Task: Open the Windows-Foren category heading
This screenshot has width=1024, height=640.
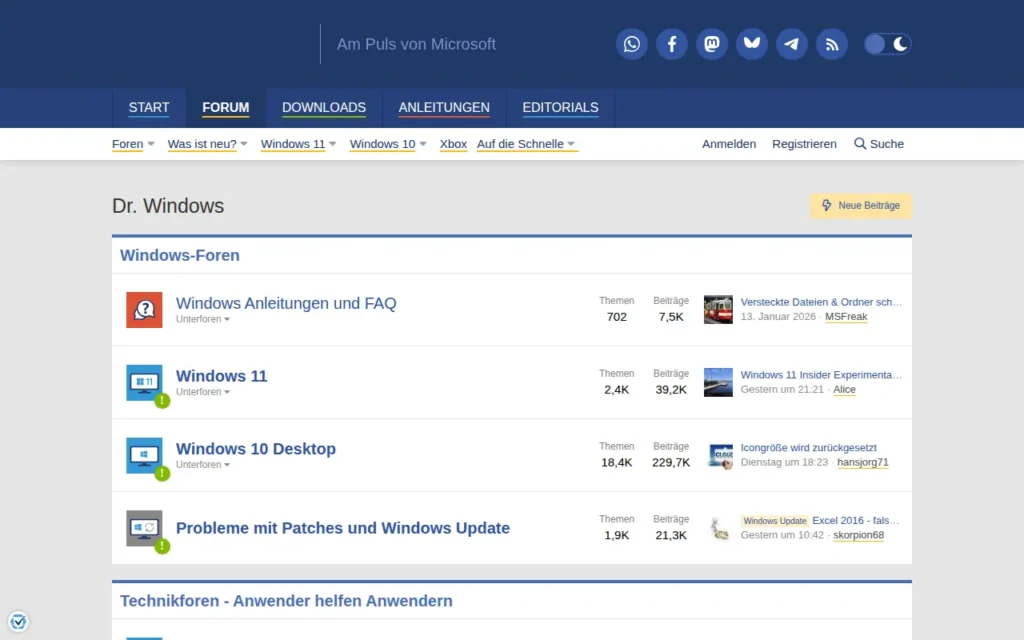Action: point(180,255)
